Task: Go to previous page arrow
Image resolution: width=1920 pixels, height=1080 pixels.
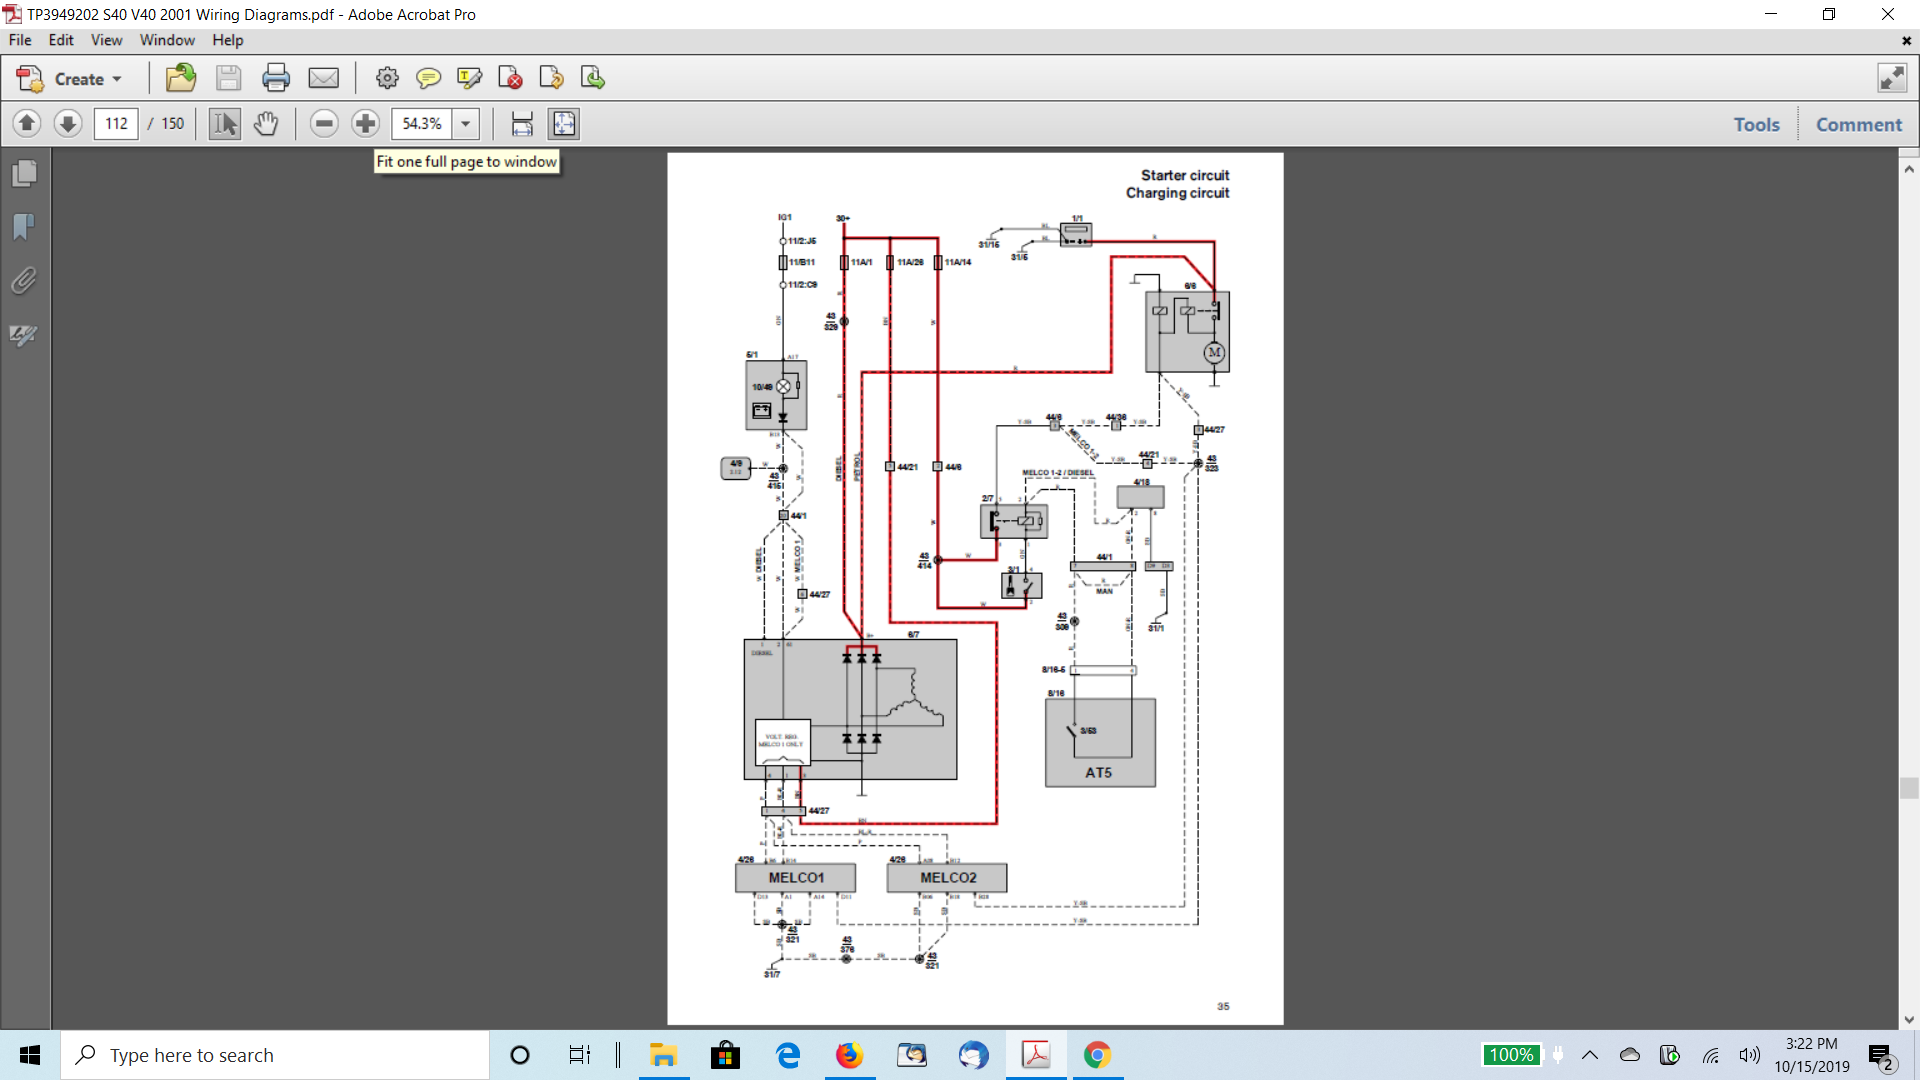Action: pos(27,123)
